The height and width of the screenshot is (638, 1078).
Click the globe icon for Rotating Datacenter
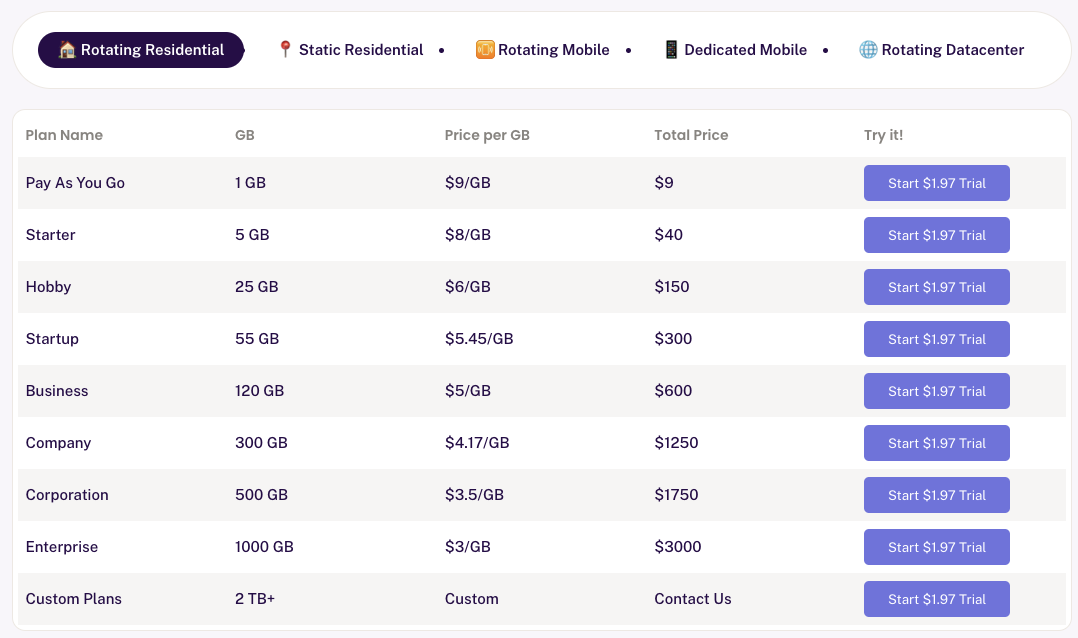click(868, 50)
